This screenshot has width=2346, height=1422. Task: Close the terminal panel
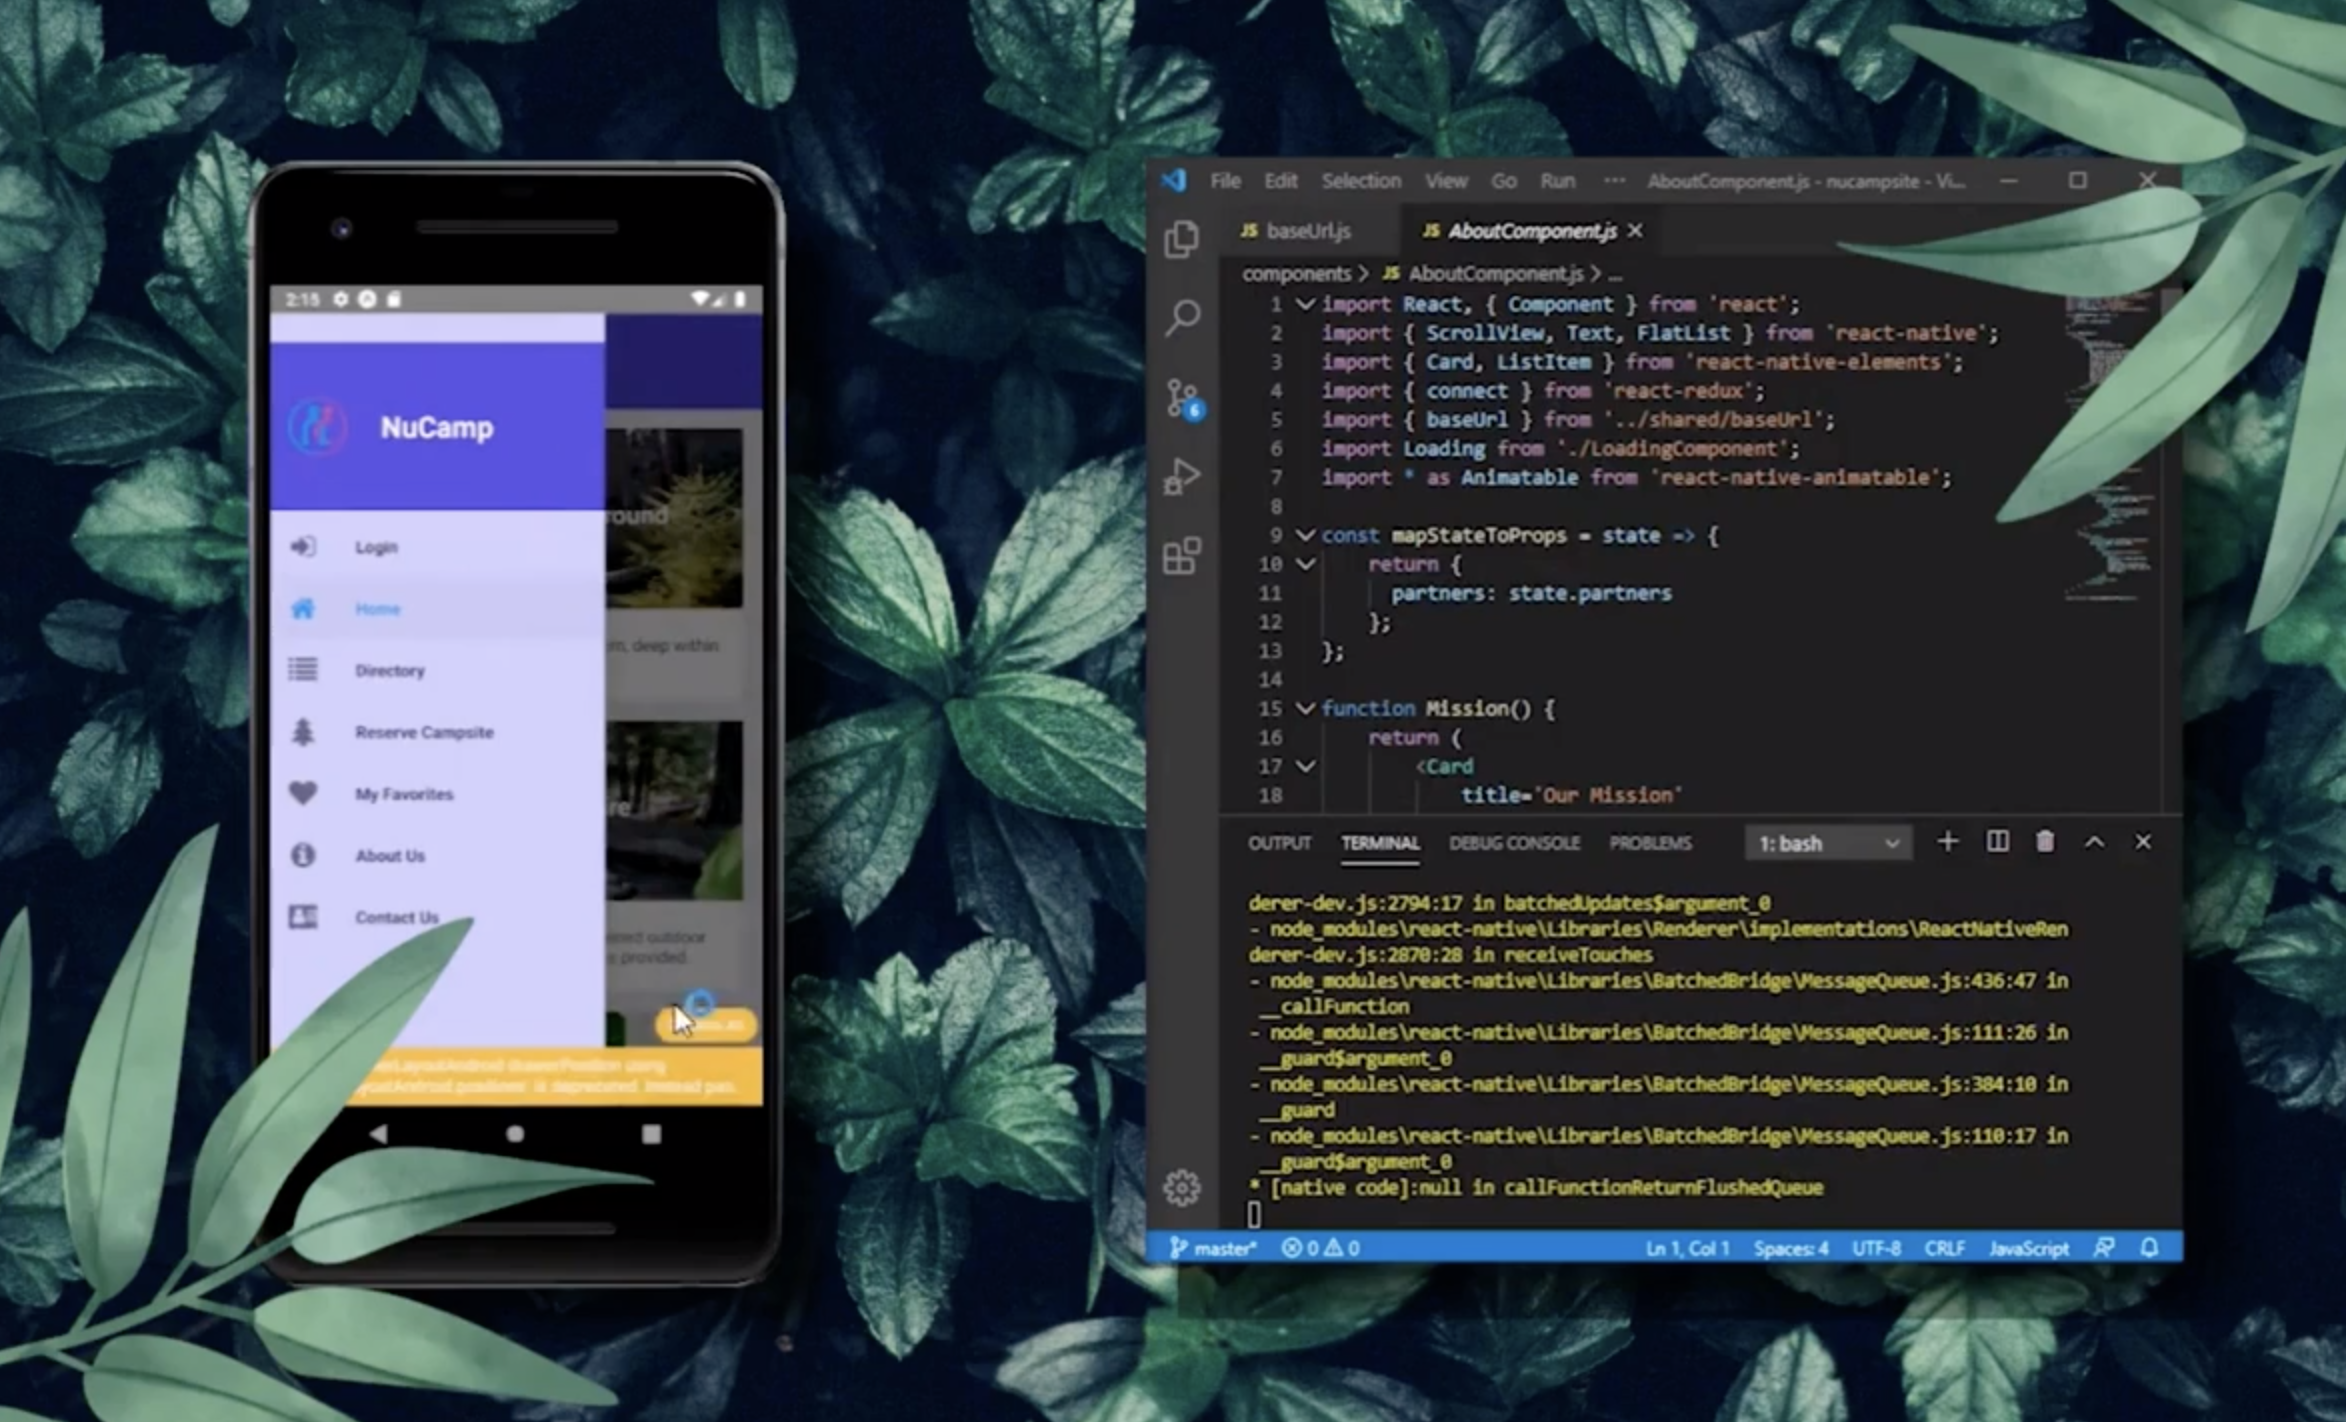(x=2143, y=842)
